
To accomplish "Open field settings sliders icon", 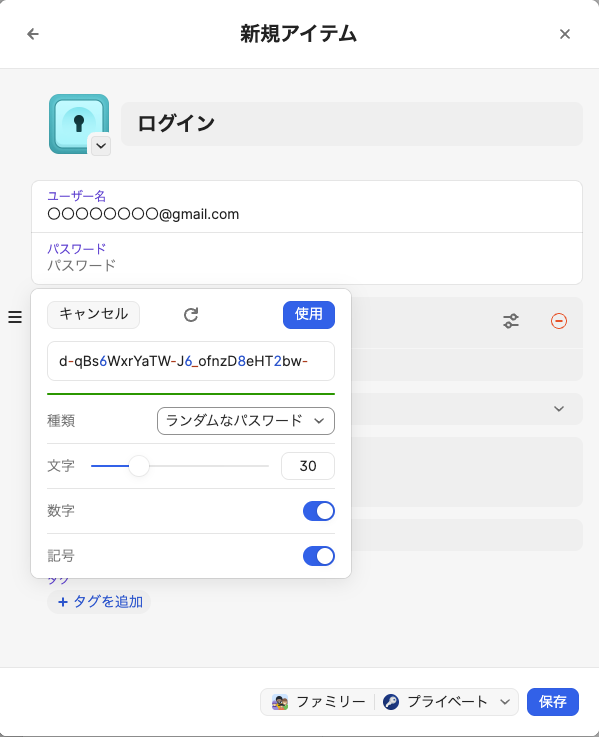I will pos(511,321).
